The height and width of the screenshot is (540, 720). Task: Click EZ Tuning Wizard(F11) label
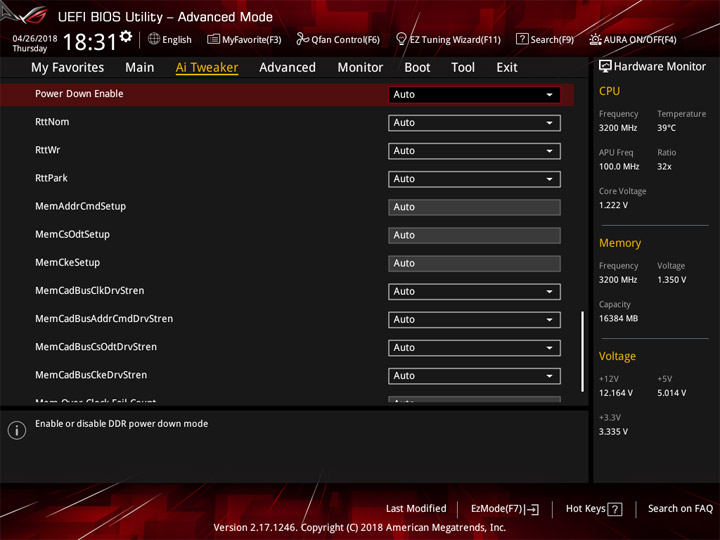coord(455,39)
